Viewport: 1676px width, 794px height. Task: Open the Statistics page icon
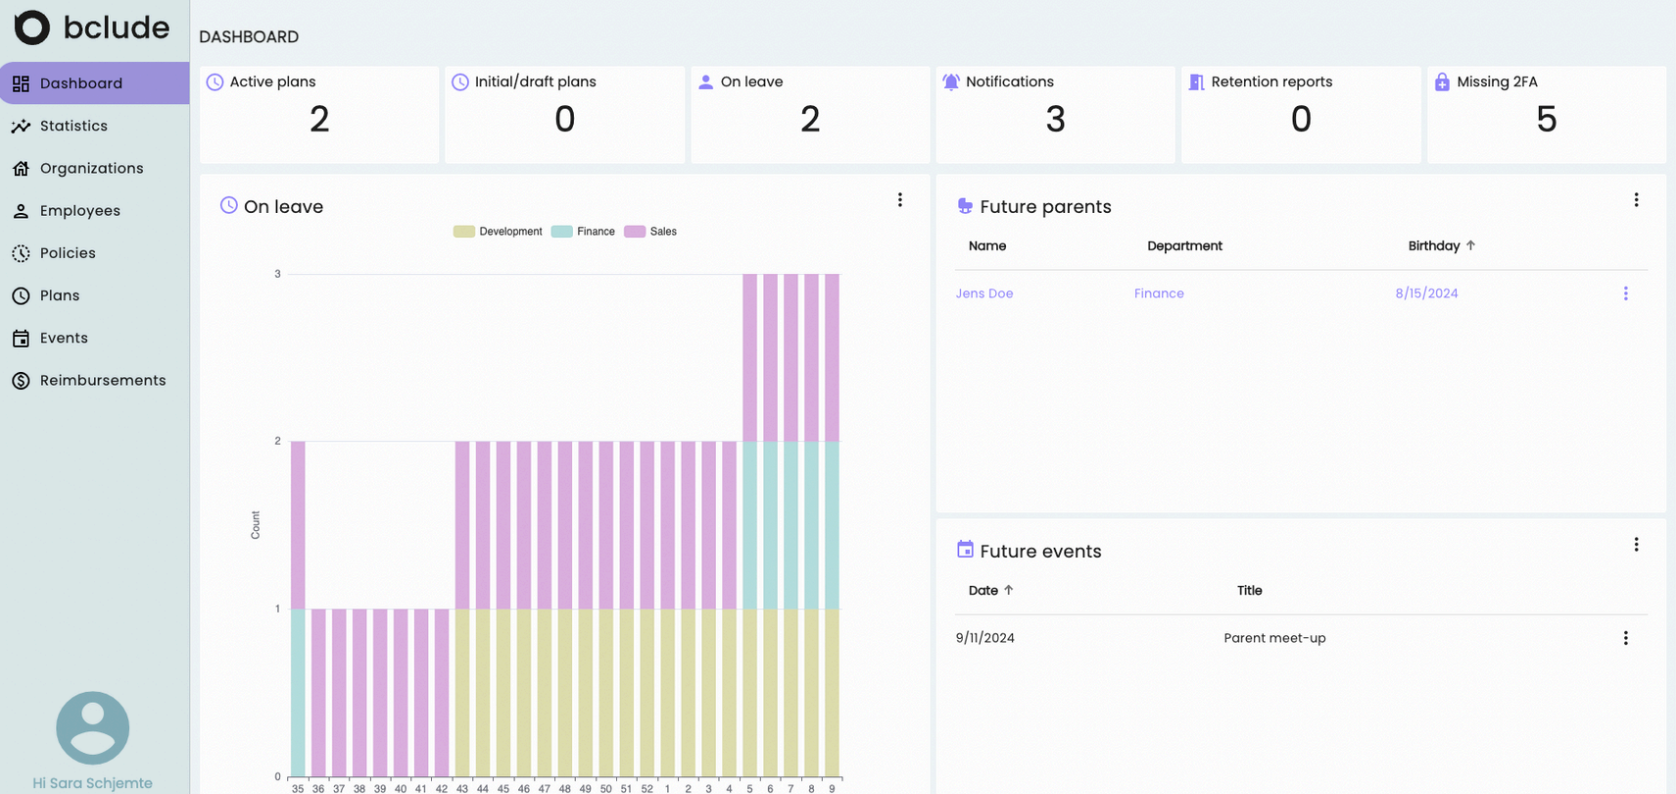21,126
